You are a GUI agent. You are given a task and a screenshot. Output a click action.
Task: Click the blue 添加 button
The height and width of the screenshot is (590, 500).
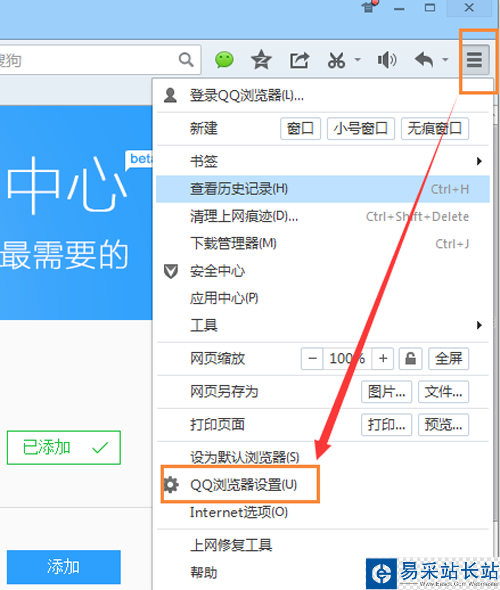(64, 567)
